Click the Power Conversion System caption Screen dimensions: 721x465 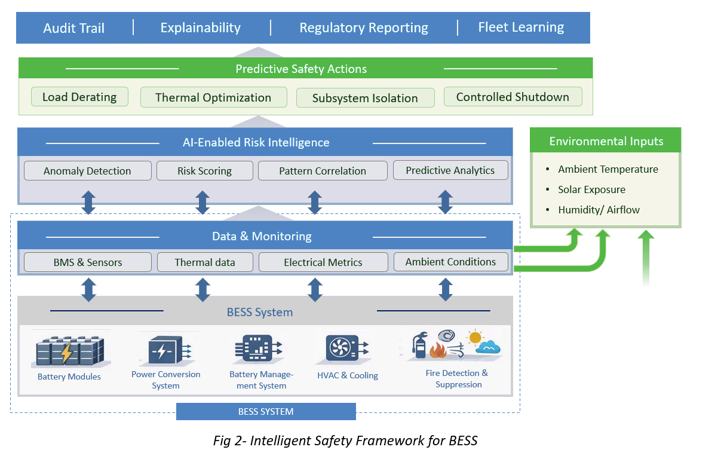point(166,380)
